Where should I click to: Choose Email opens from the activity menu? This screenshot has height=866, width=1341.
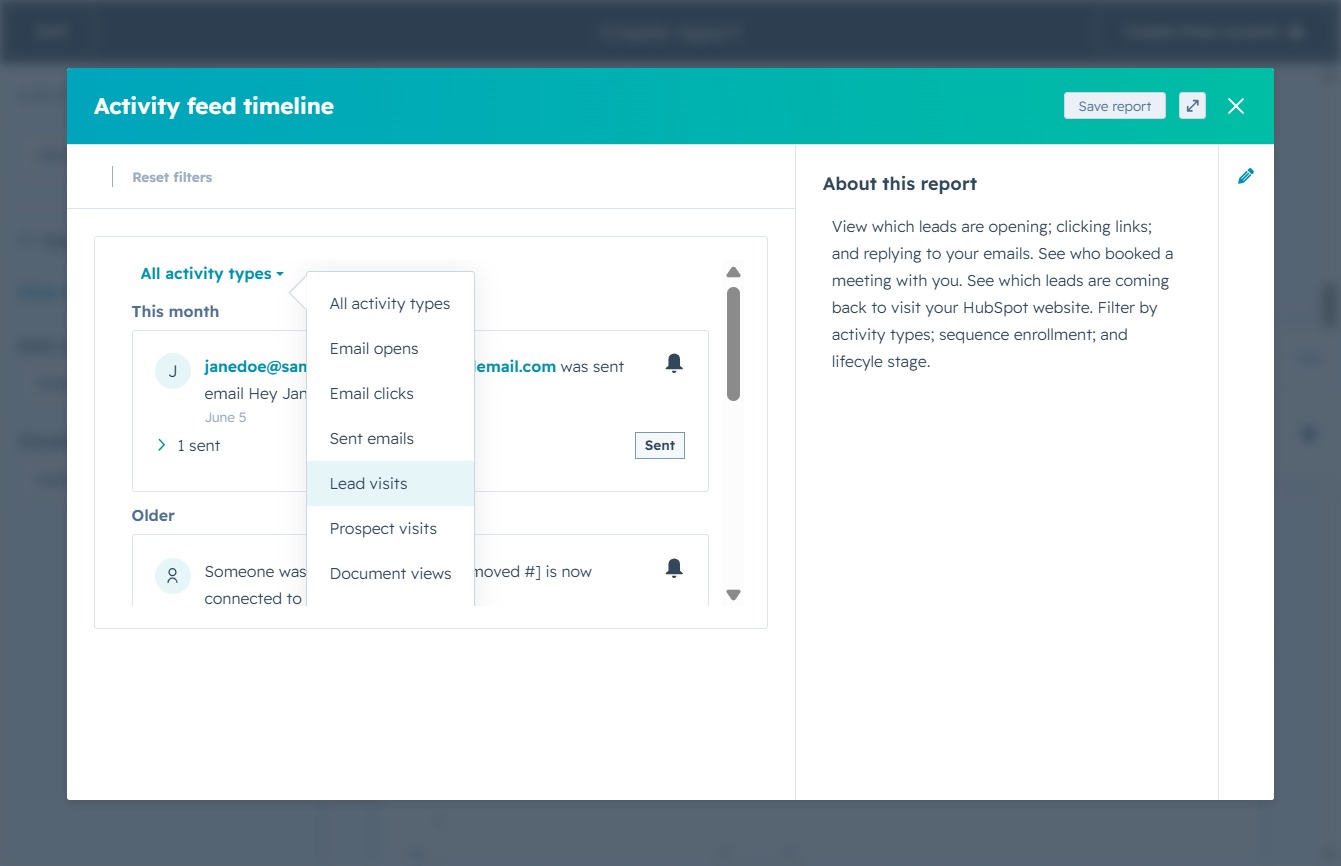pos(390,349)
